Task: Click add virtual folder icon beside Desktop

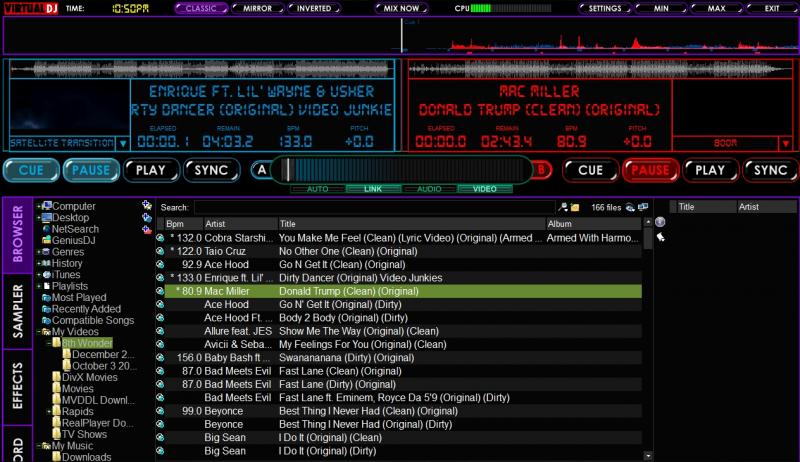Action: click(147, 218)
